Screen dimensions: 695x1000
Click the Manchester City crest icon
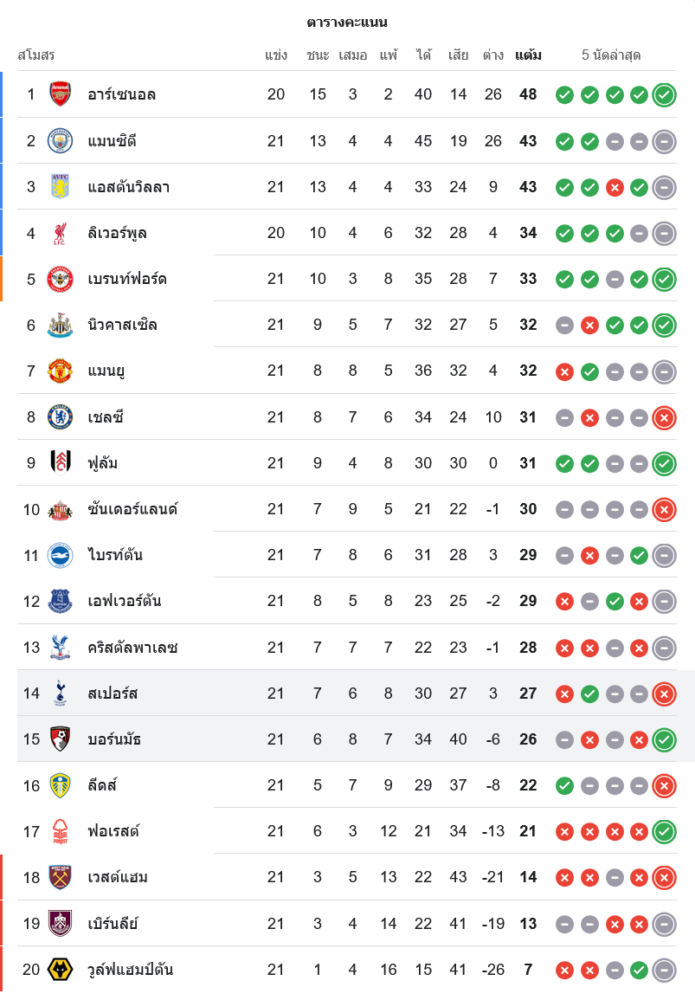click(61, 141)
